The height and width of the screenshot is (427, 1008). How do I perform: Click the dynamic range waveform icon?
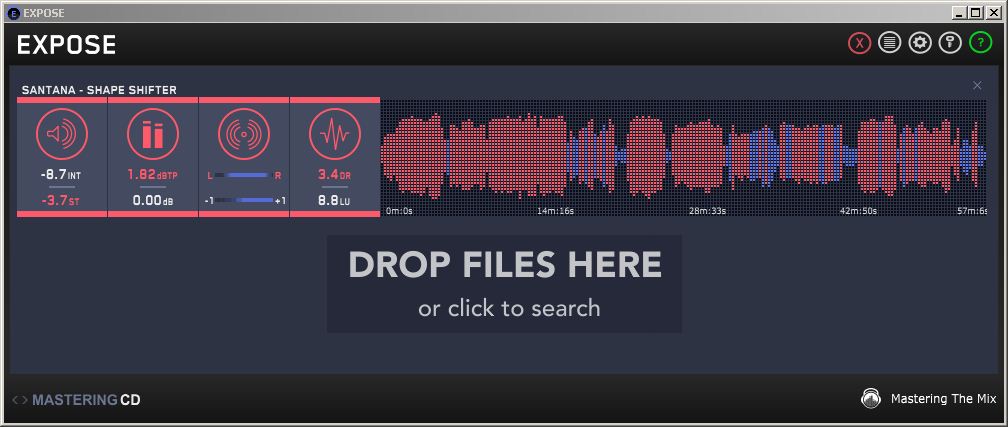click(x=335, y=134)
